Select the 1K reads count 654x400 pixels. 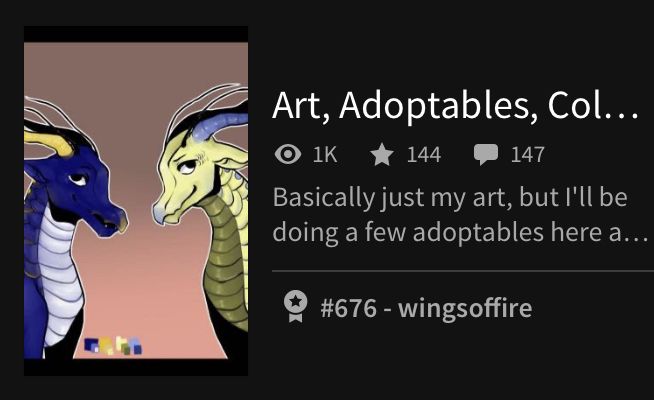325,155
